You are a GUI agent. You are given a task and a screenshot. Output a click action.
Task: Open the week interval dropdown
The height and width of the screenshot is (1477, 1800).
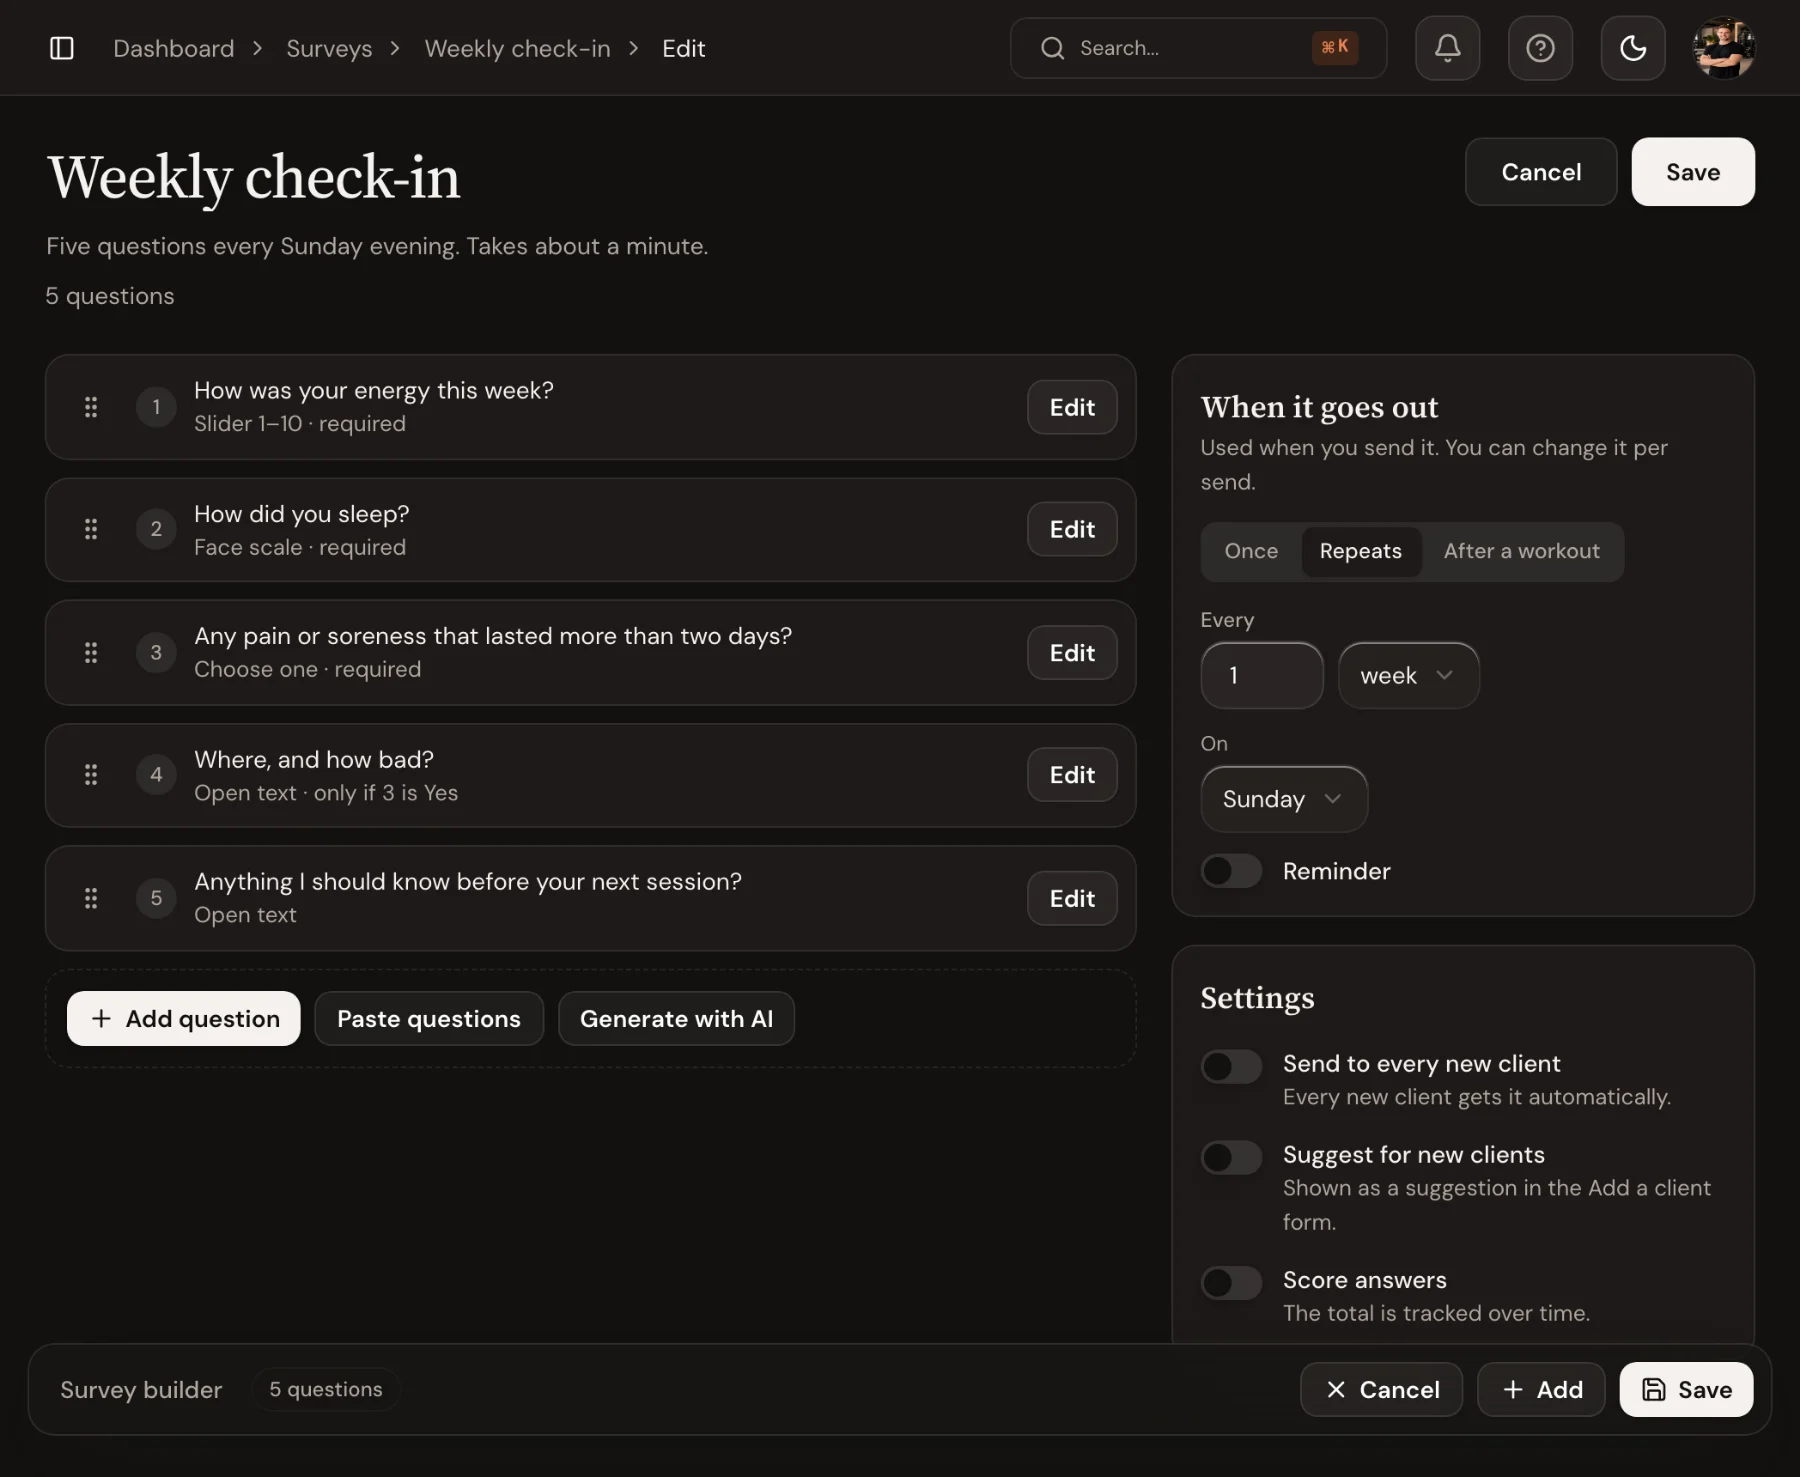tap(1408, 675)
